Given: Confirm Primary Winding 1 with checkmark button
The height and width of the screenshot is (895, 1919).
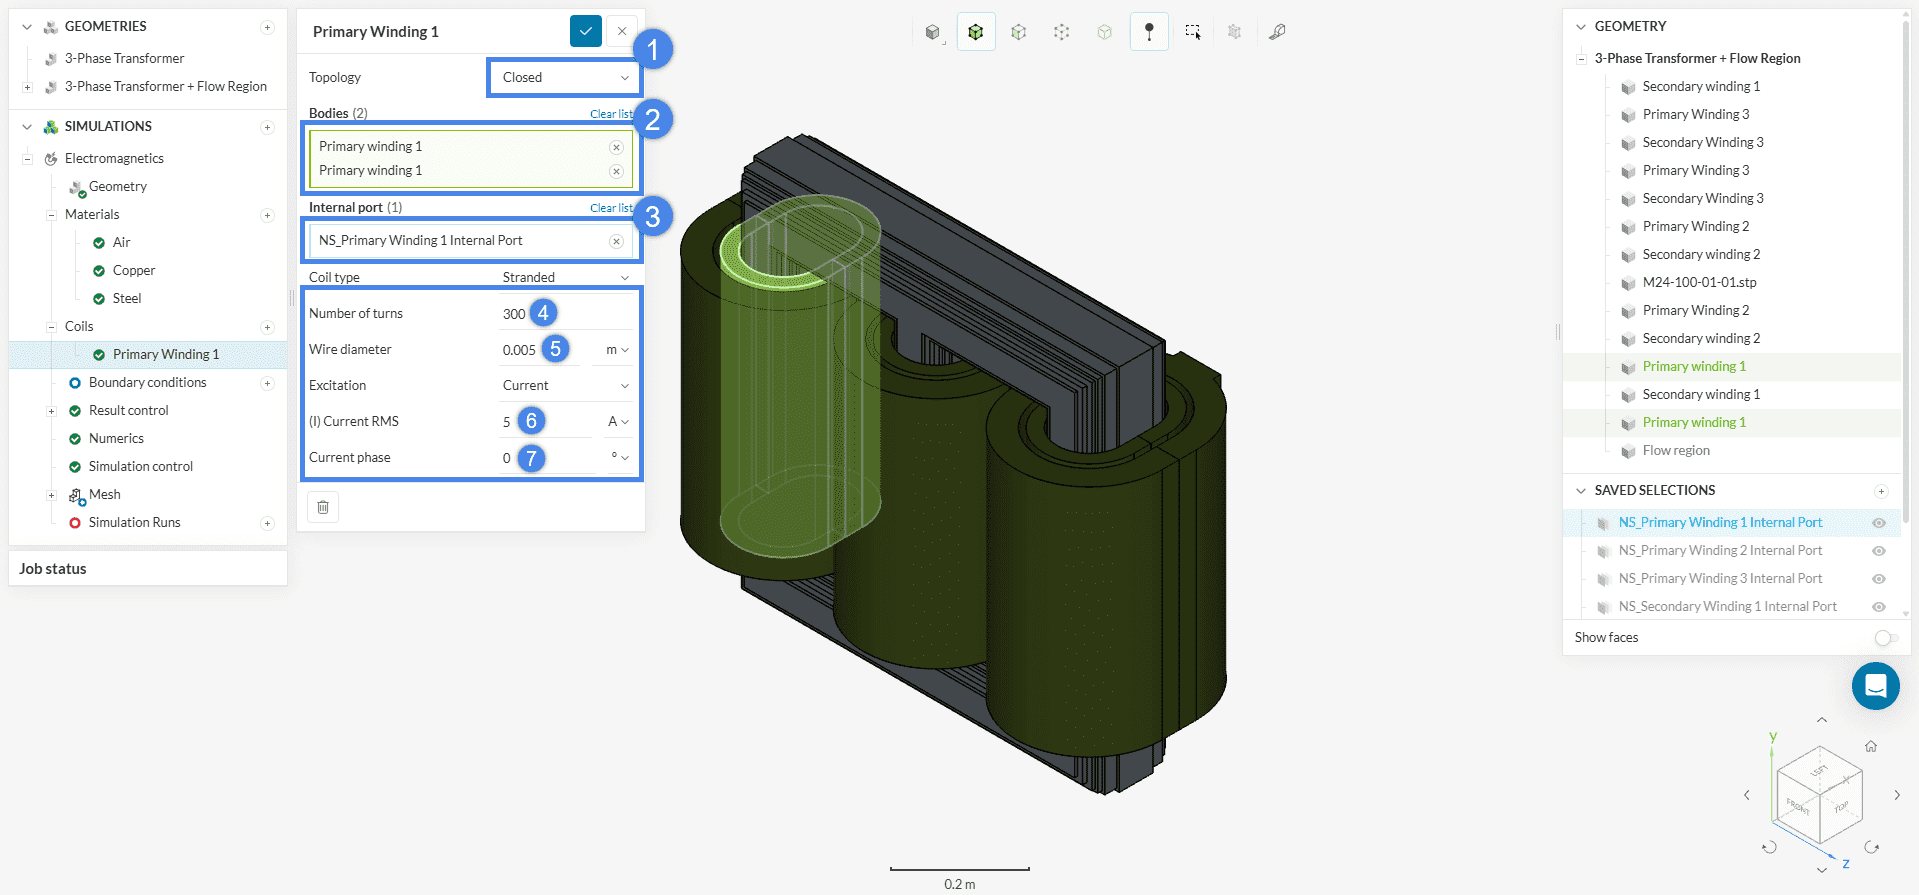Looking at the screenshot, I should [x=585, y=32].
